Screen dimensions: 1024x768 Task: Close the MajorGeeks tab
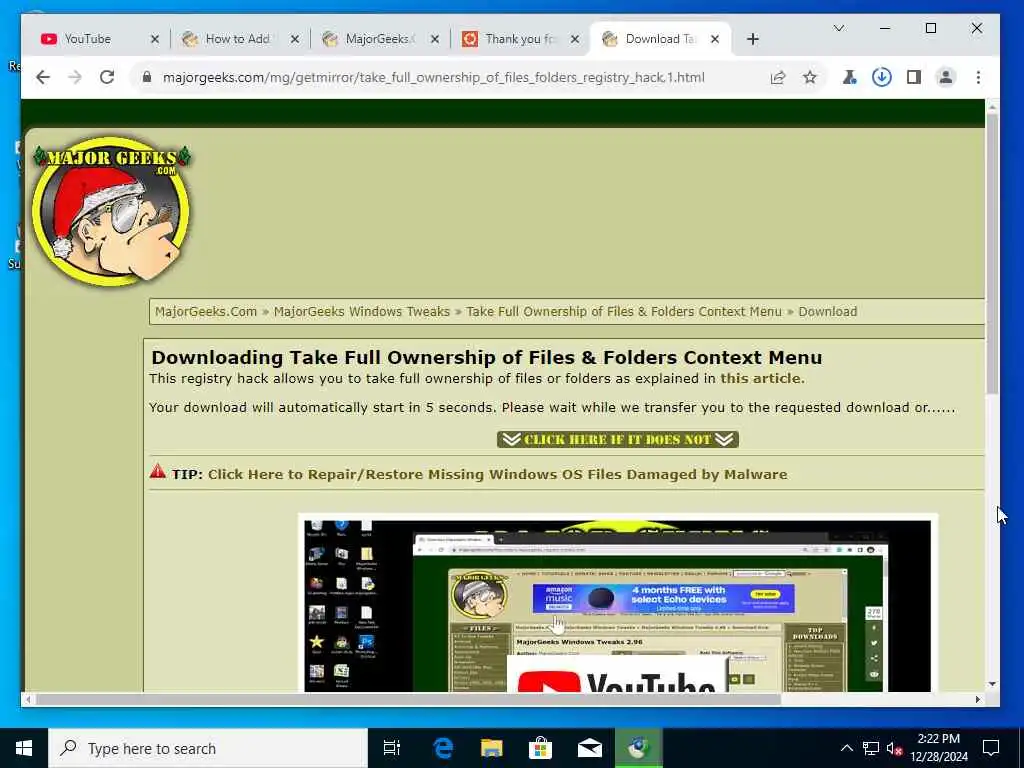435,39
